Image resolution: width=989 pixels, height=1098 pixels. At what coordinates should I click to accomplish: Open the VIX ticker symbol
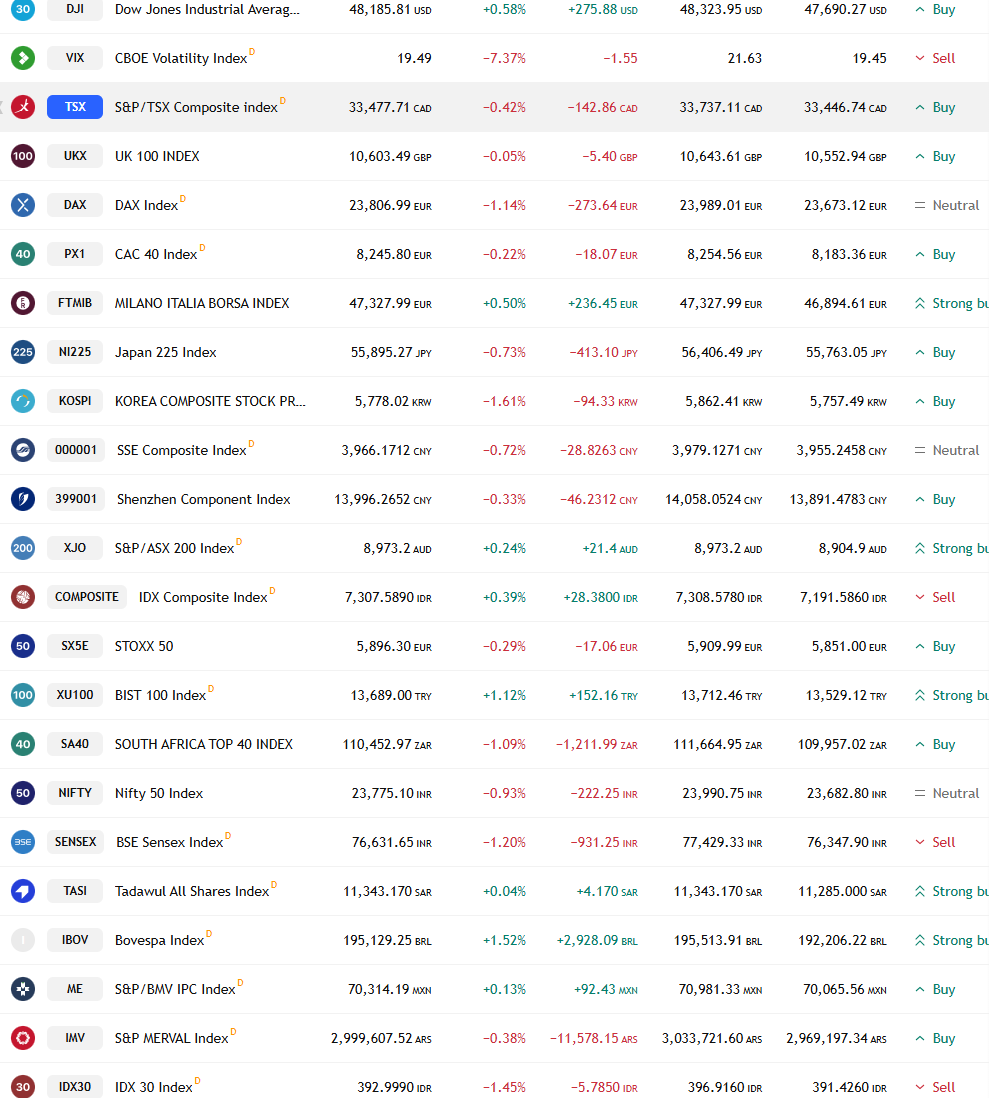point(75,57)
